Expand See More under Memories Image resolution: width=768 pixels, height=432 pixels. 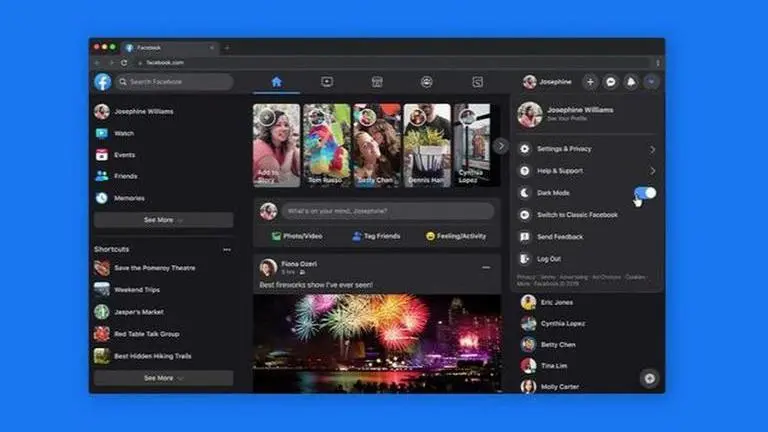163,220
